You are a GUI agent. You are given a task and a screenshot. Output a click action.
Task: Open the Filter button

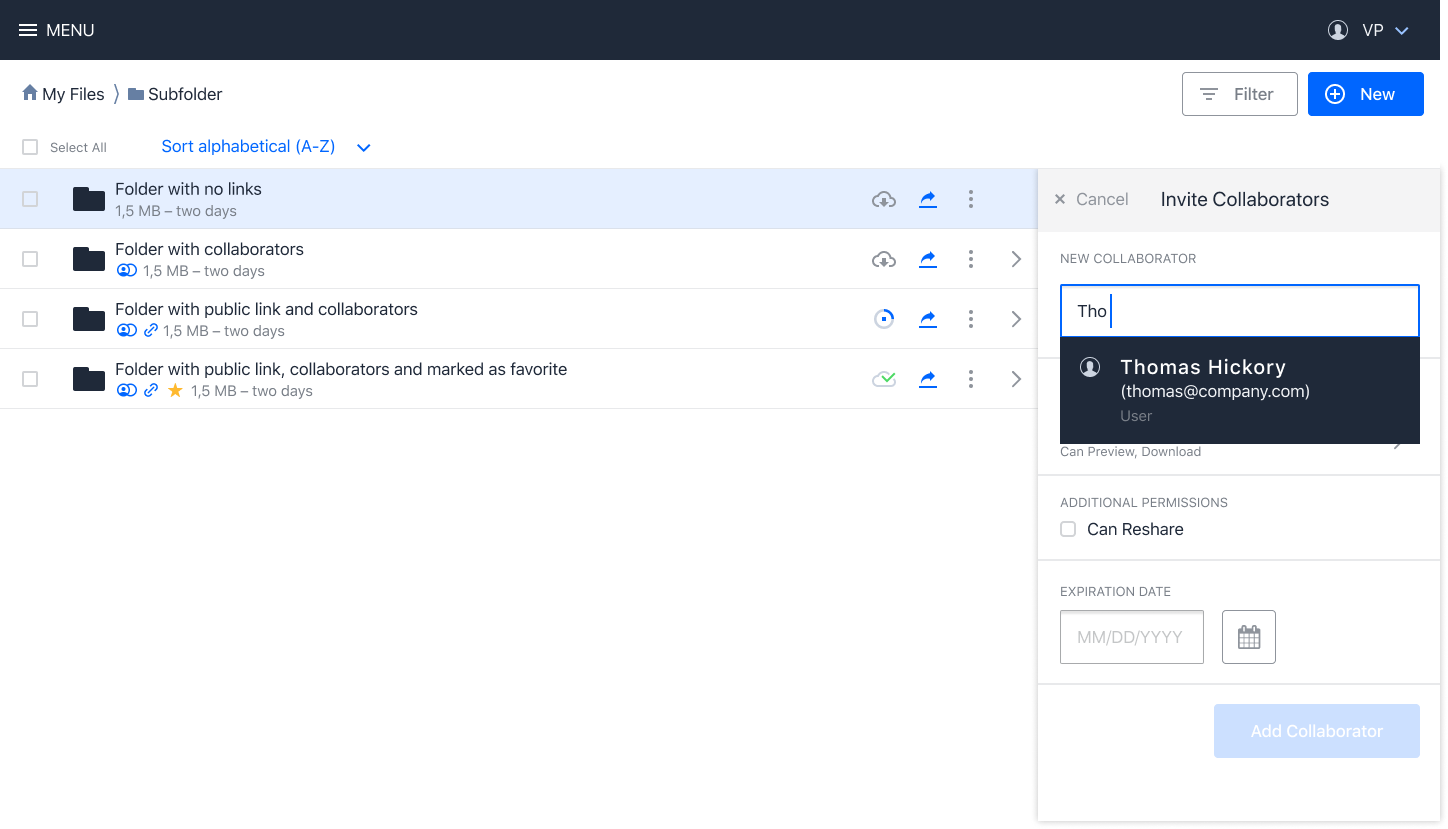pos(1239,94)
